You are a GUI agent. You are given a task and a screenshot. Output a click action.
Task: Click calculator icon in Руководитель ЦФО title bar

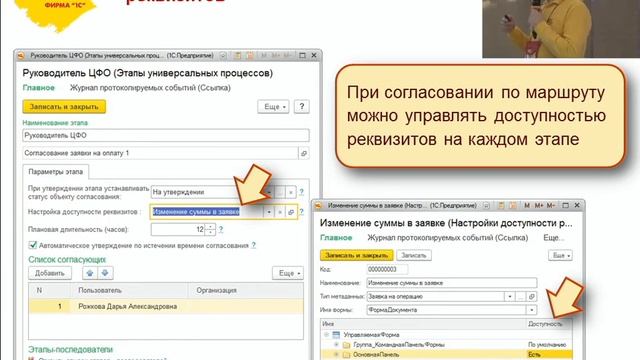pos(238,56)
